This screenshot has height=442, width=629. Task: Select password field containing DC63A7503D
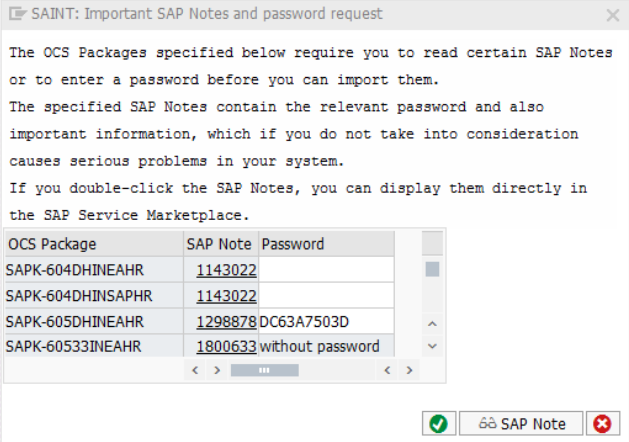pos(326,321)
